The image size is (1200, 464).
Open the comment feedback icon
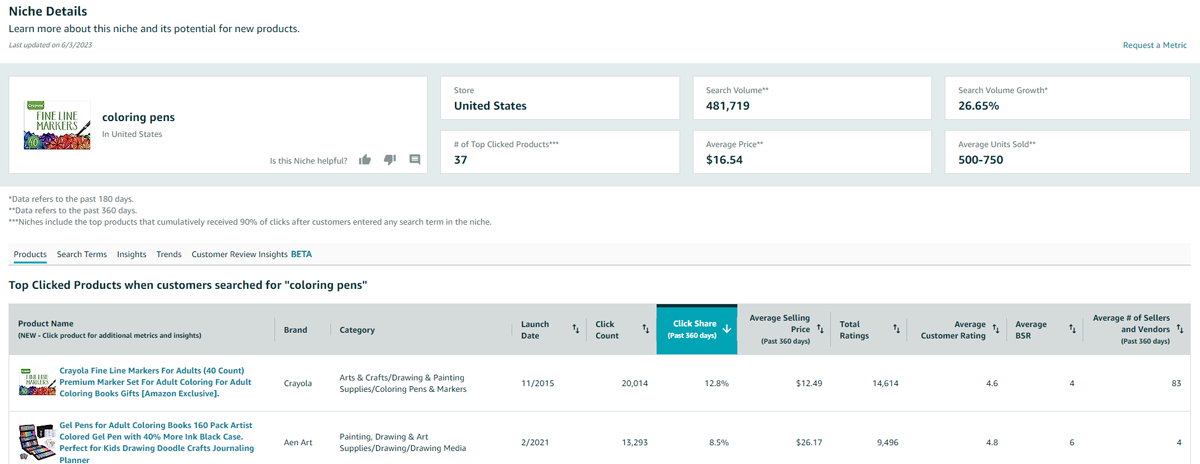pos(415,159)
